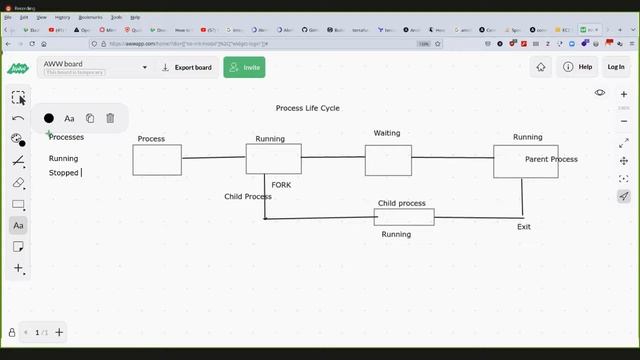Open the AWW board name dropdown
The width and height of the screenshot is (640, 360).
click(x=144, y=67)
